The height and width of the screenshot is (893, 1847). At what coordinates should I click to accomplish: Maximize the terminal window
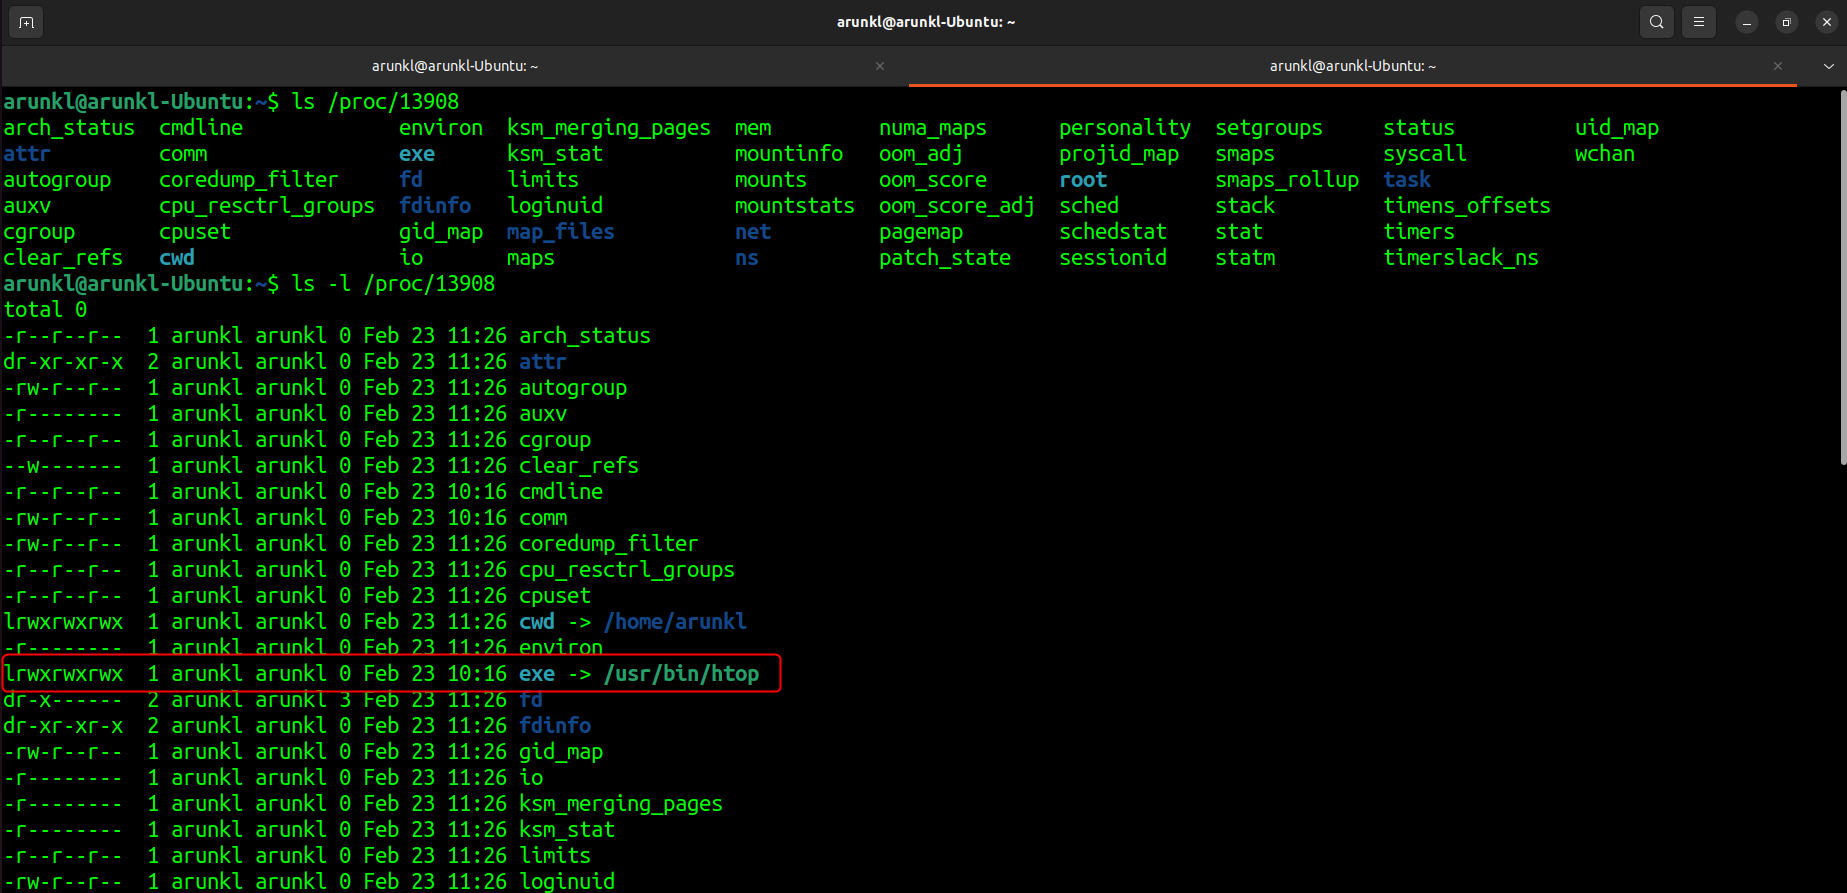coord(1787,22)
